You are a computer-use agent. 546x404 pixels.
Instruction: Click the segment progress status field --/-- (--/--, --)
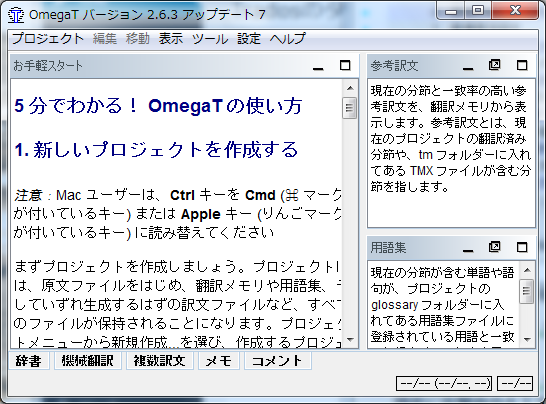coord(444,384)
